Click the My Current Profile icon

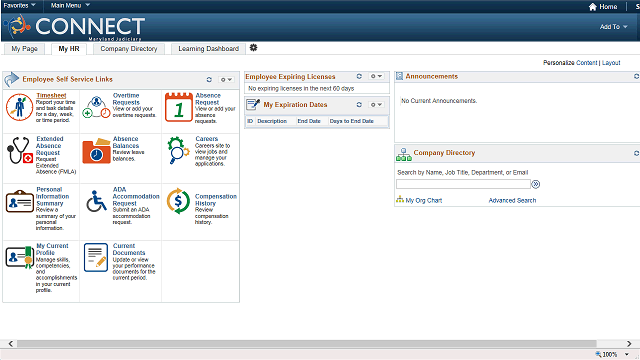[20, 257]
